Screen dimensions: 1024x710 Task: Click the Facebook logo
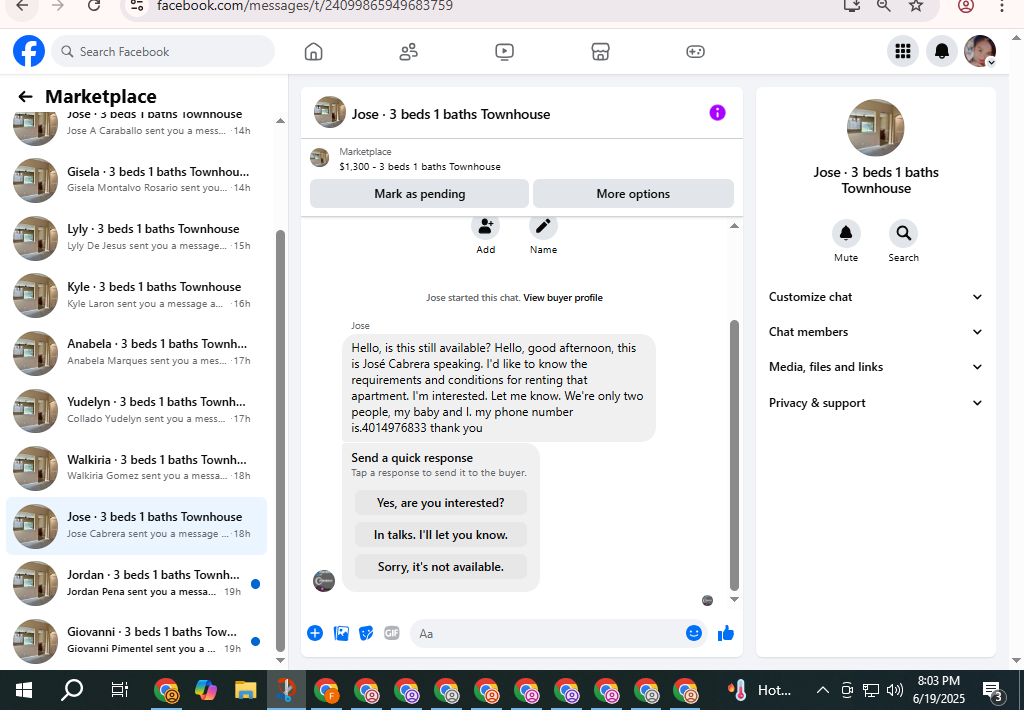pyautogui.click(x=29, y=51)
